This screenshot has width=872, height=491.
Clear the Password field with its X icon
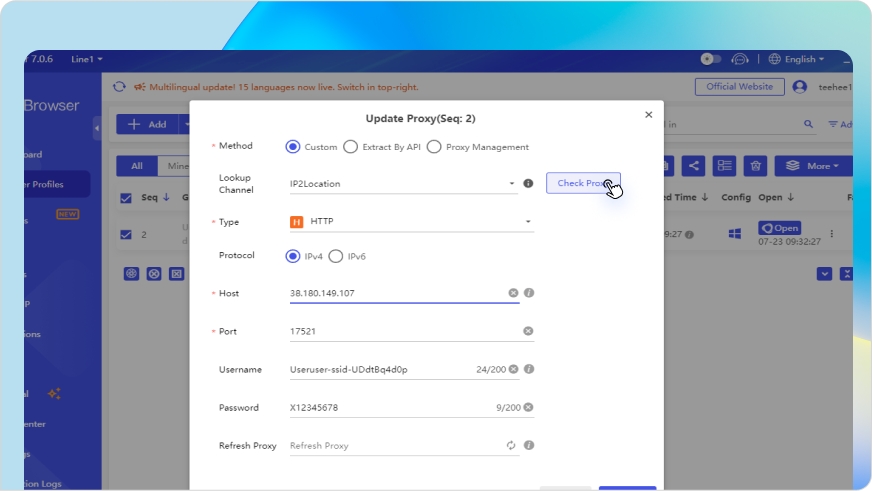[x=528, y=407]
